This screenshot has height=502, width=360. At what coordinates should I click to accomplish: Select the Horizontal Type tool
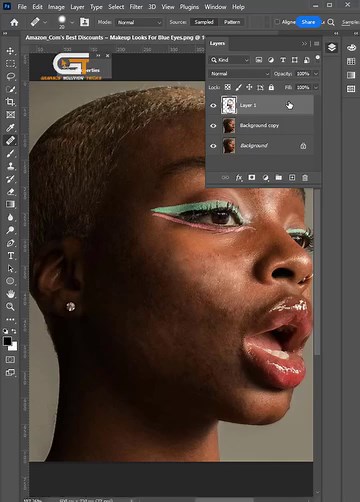[10, 256]
